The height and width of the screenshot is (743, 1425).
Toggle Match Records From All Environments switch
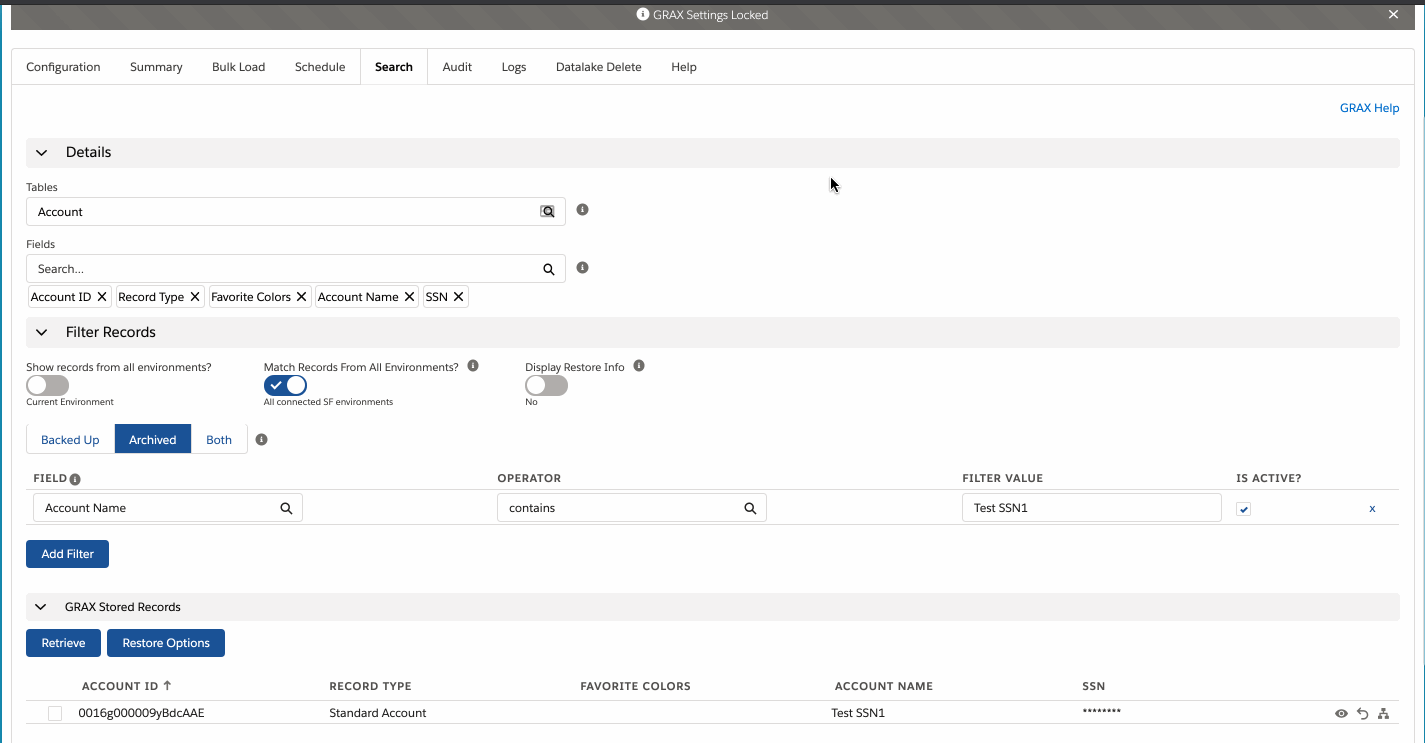pyautogui.click(x=285, y=385)
